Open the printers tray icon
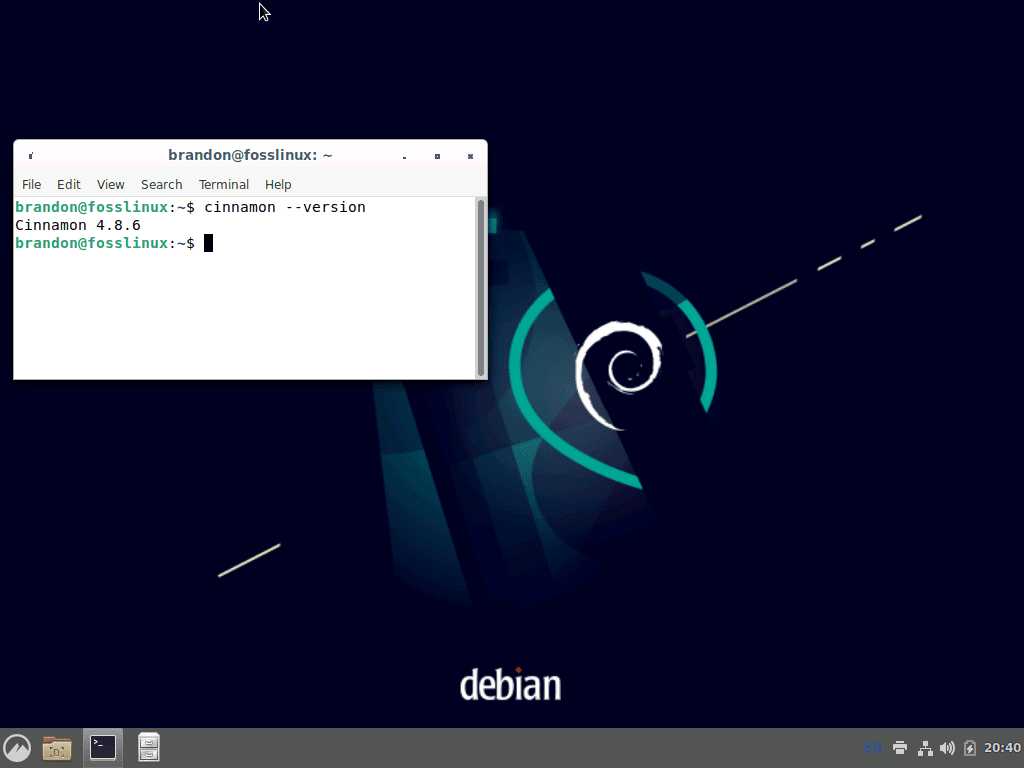1024x768 pixels. (x=900, y=748)
